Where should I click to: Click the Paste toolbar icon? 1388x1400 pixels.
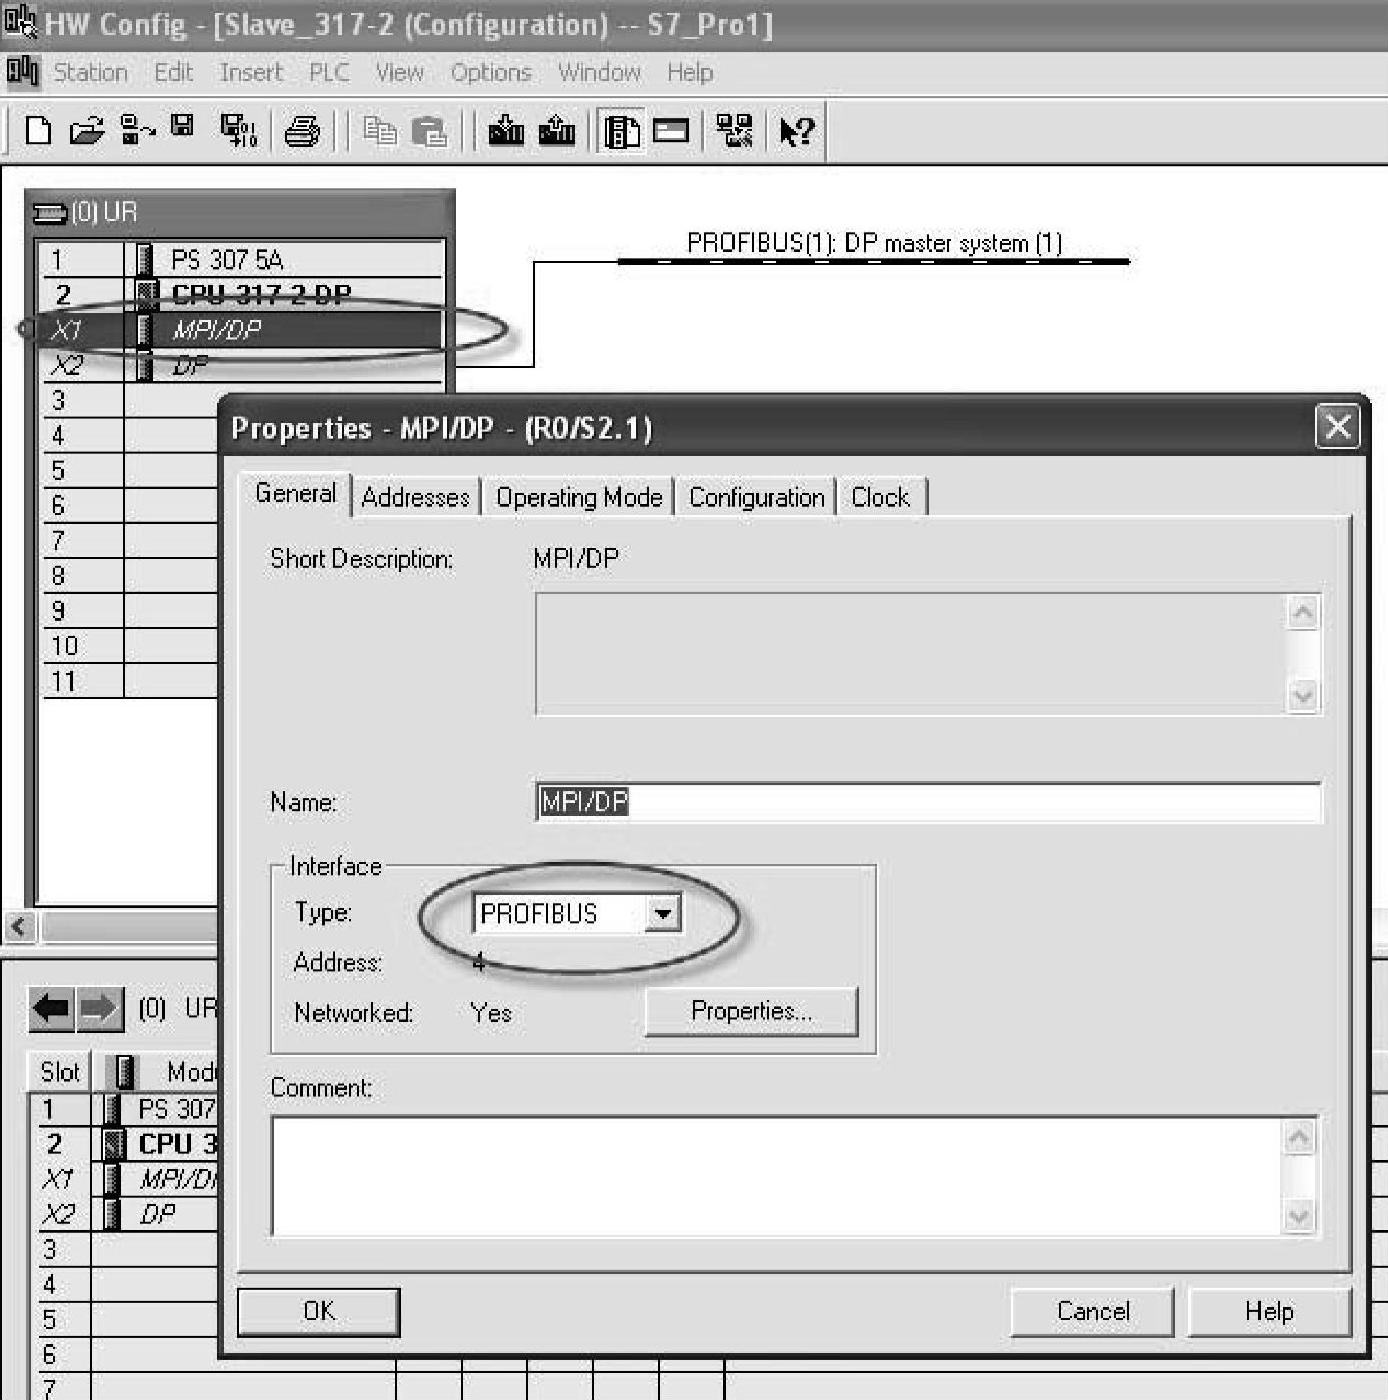pos(429,131)
